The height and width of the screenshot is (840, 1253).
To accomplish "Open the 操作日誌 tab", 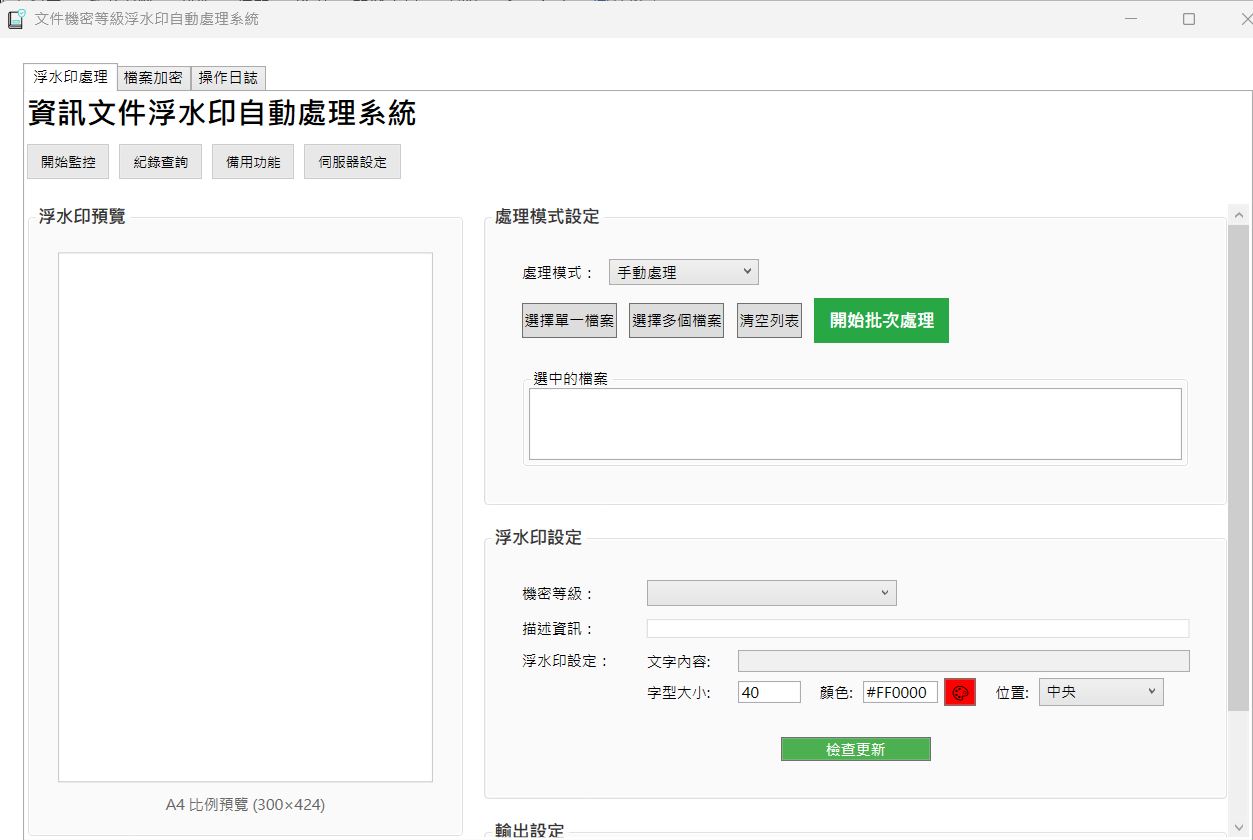I will point(228,77).
